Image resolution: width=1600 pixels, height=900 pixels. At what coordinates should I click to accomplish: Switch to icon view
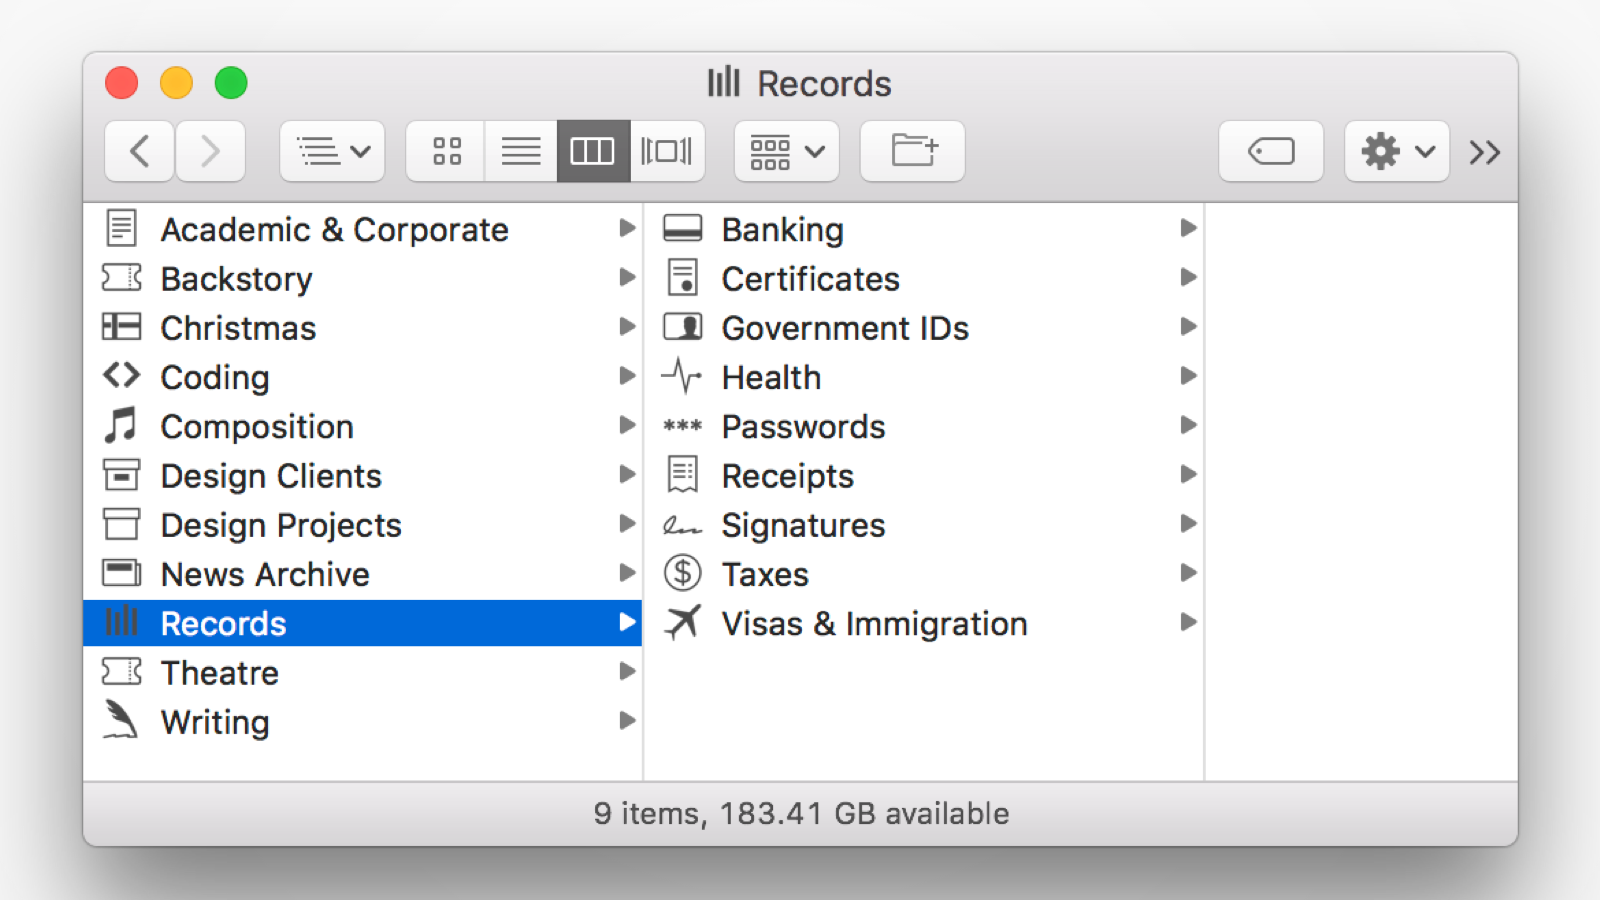tap(446, 152)
